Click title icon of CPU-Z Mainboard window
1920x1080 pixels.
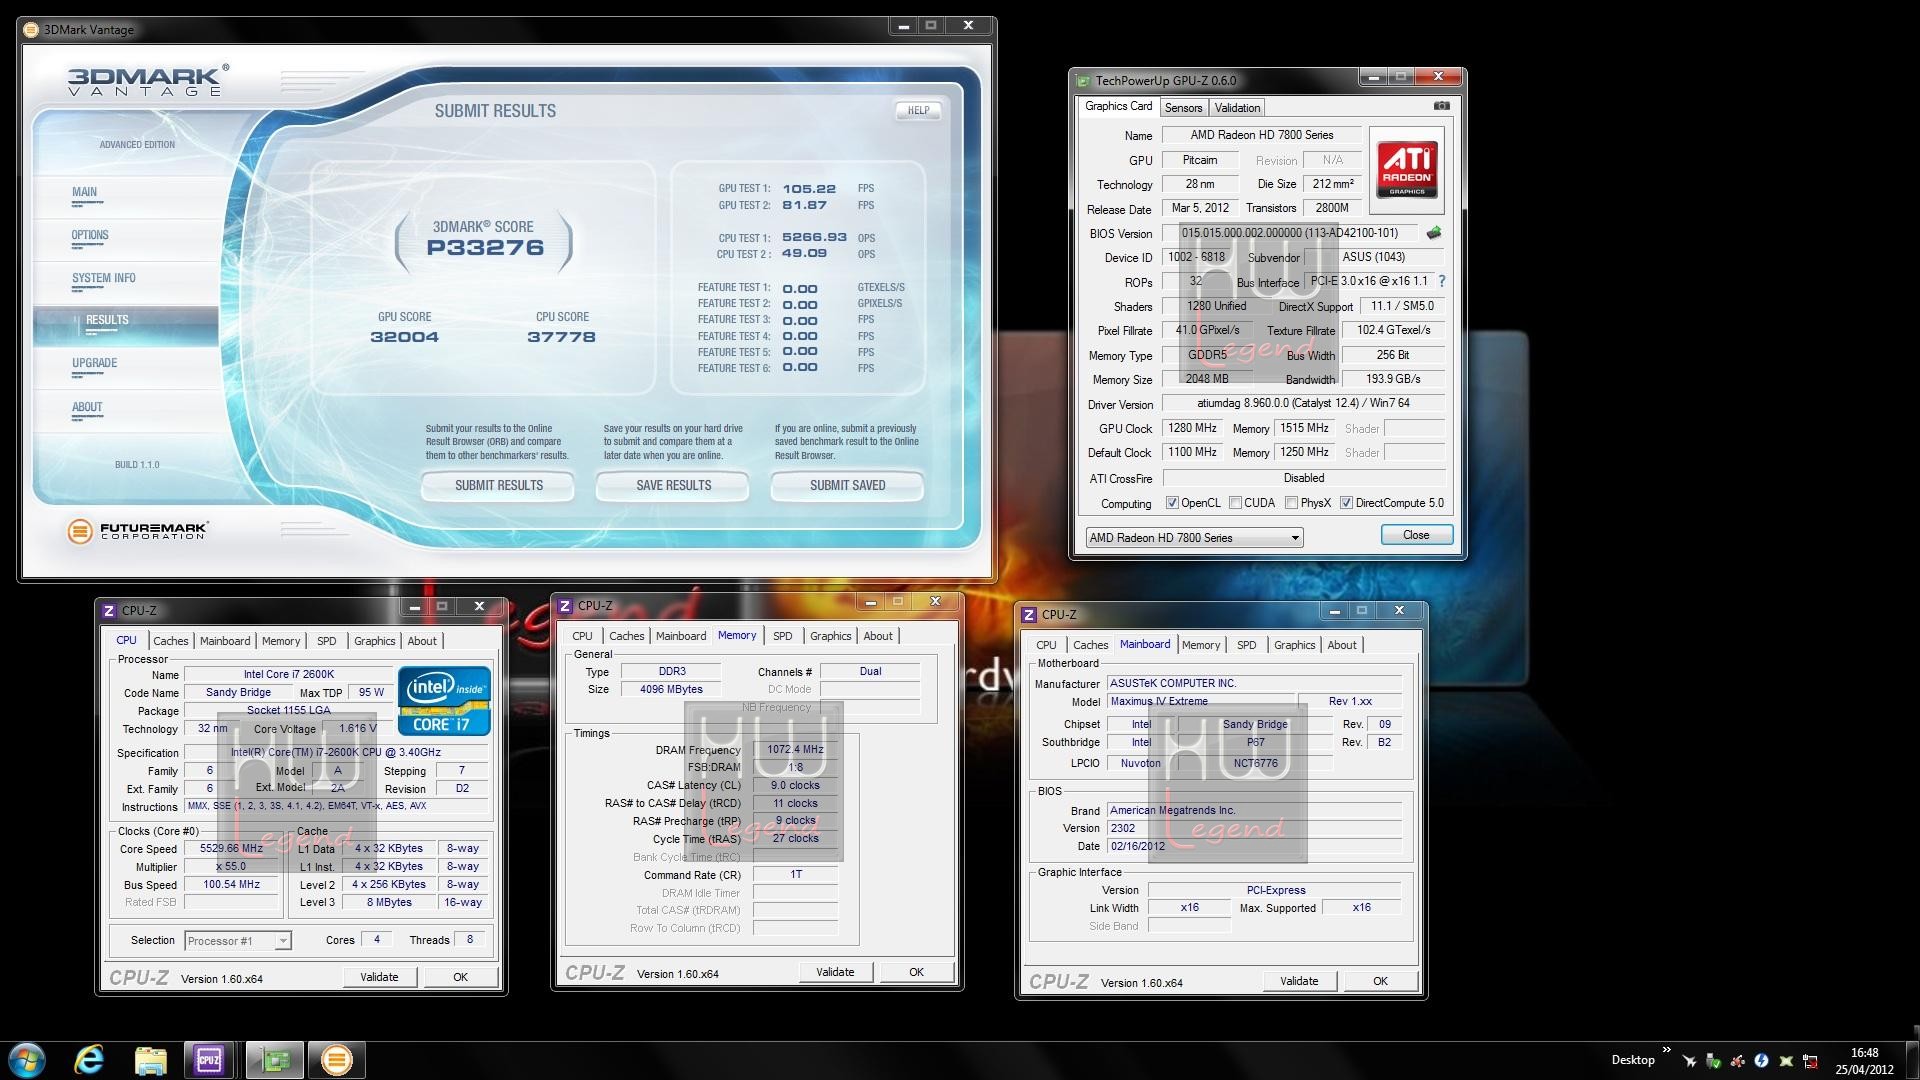[x=1029, y=614]
